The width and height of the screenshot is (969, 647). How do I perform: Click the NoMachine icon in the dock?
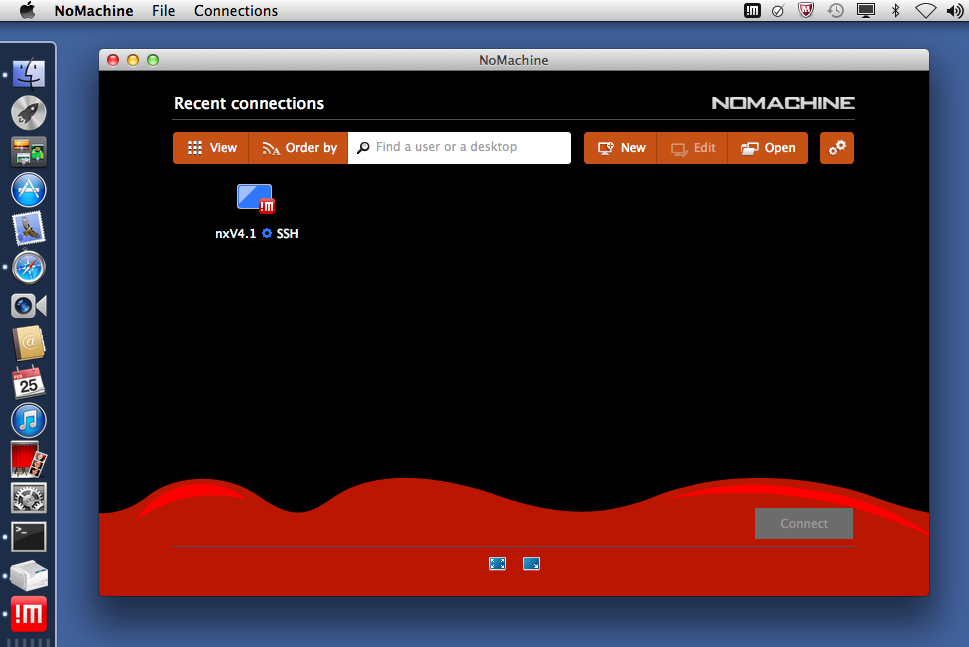28,614
